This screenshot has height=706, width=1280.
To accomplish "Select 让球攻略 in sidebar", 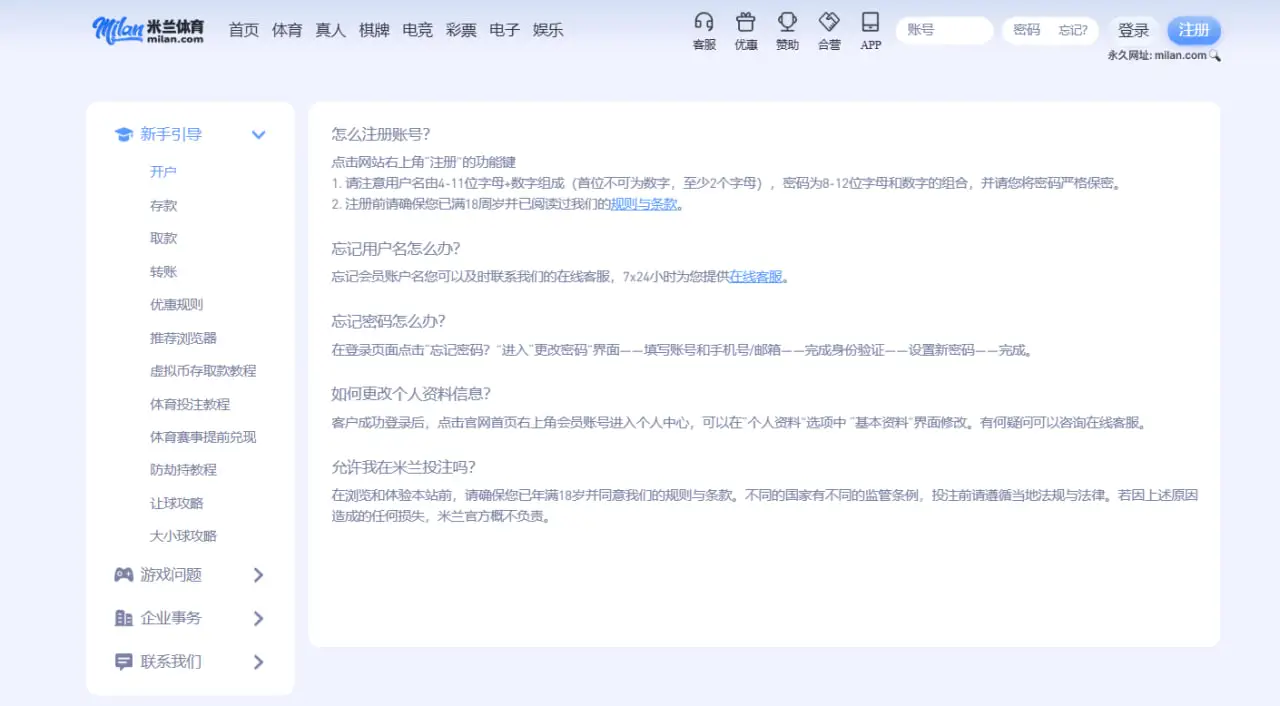I will (x=177, y=503).
